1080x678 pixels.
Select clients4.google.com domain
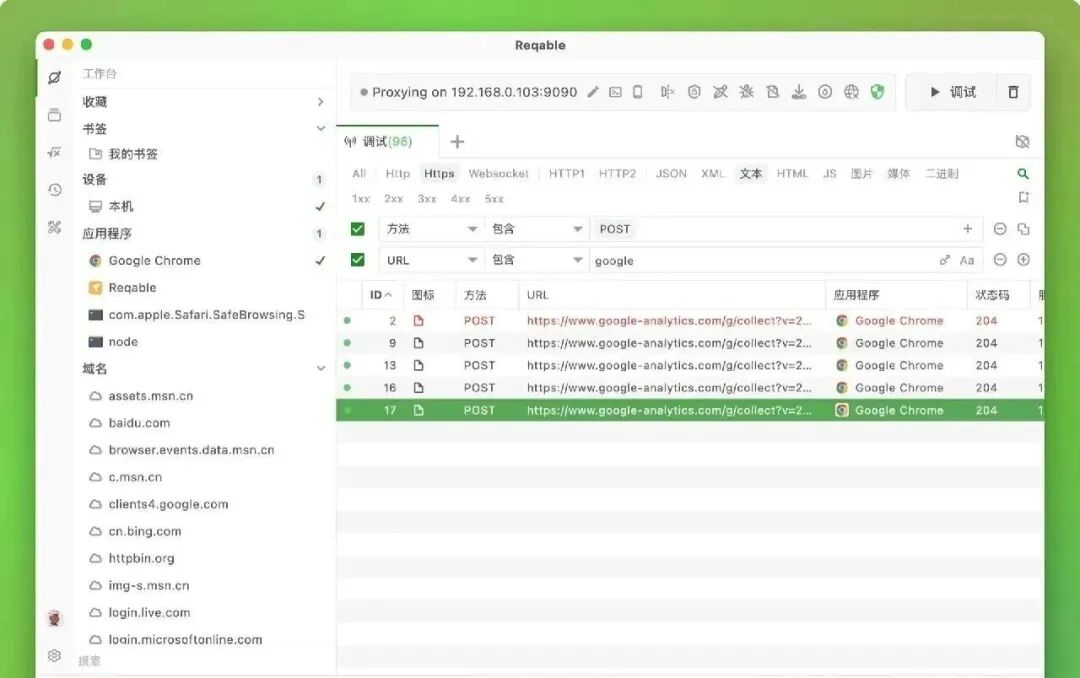[168, 504]
